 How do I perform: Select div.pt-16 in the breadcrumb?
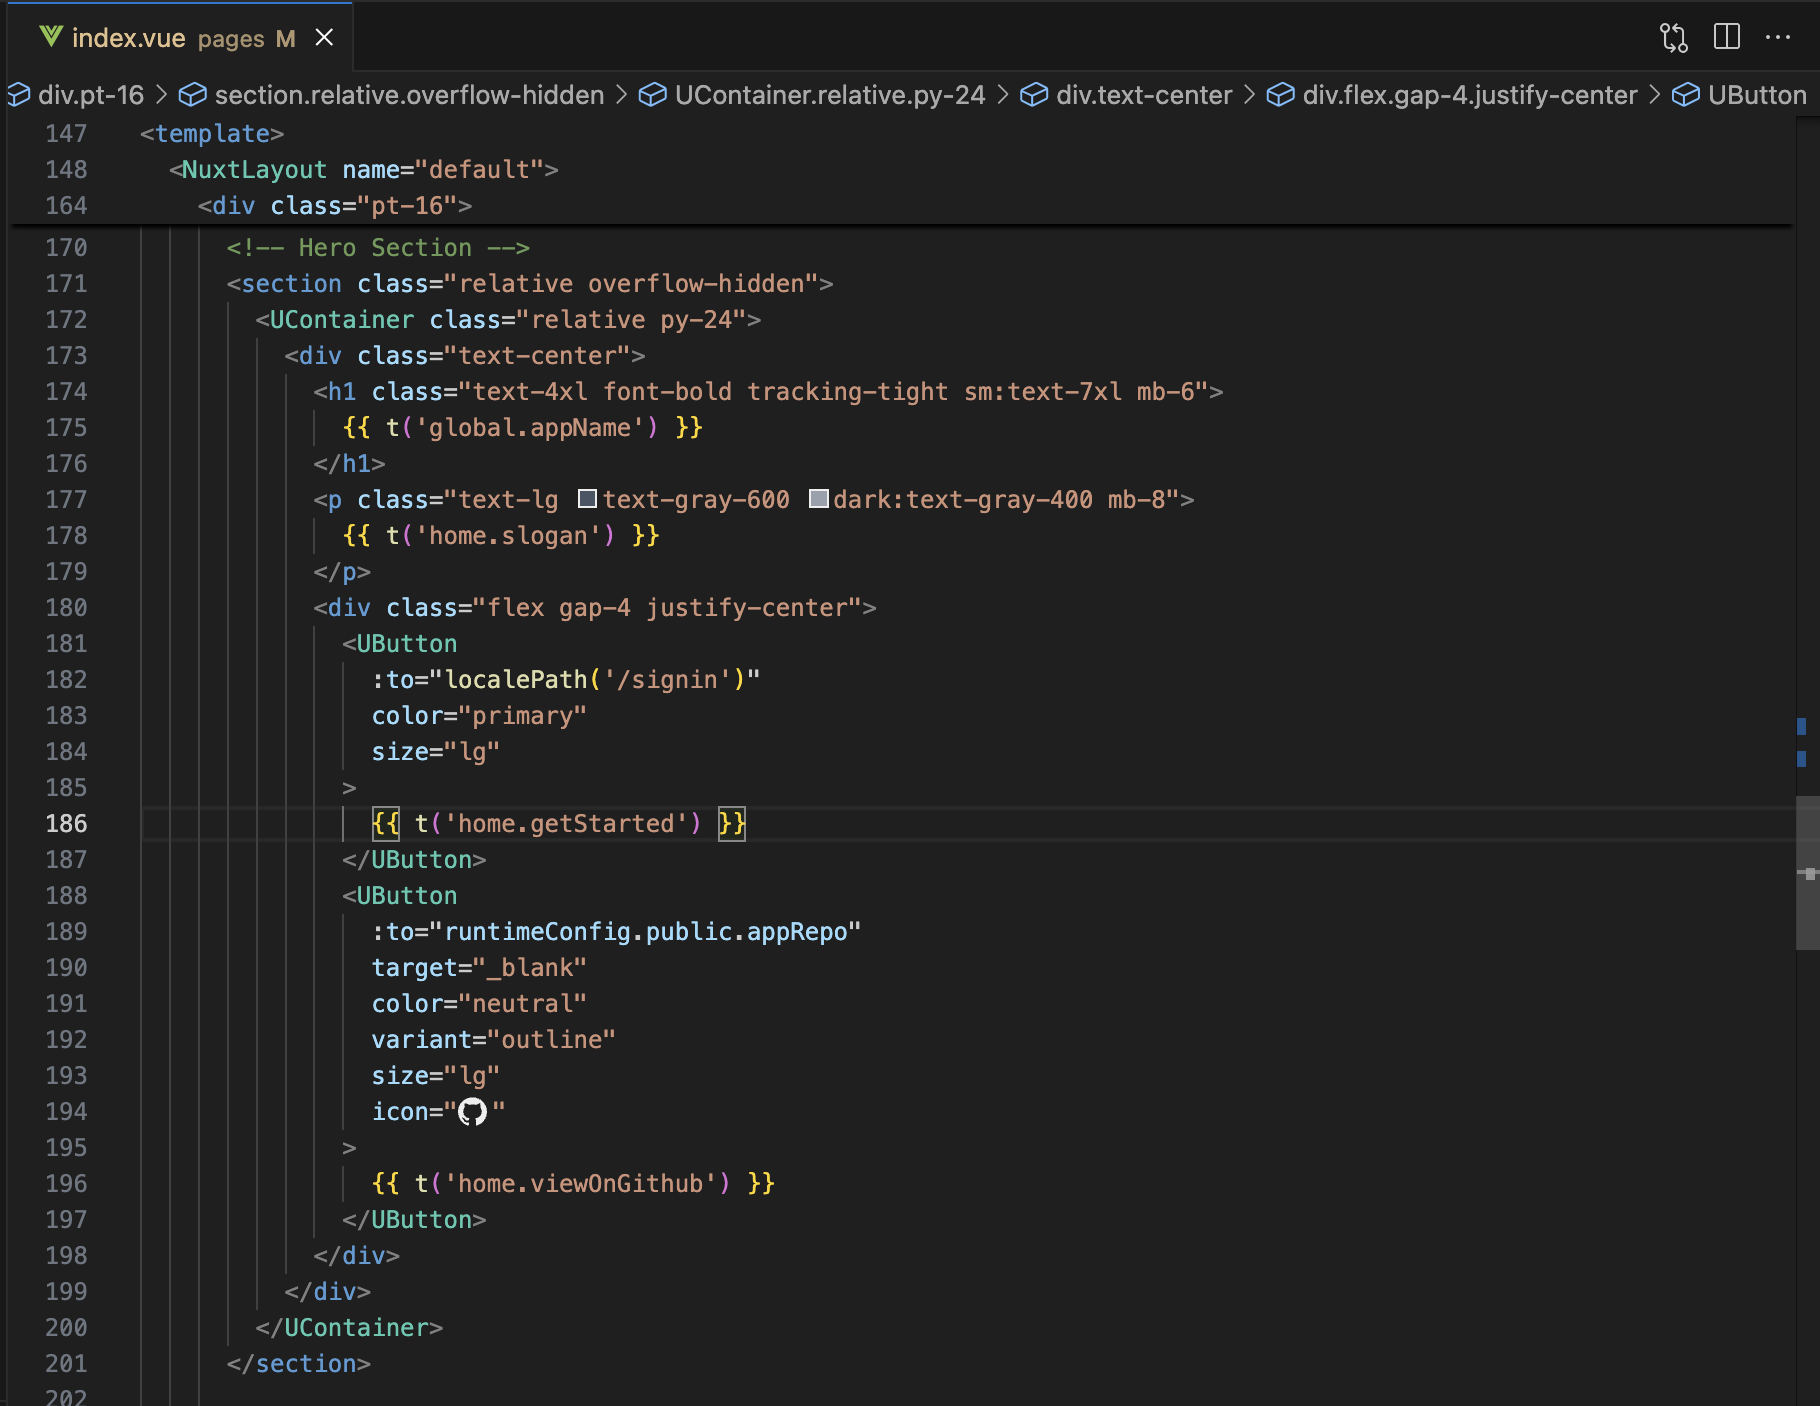point(90,95)
